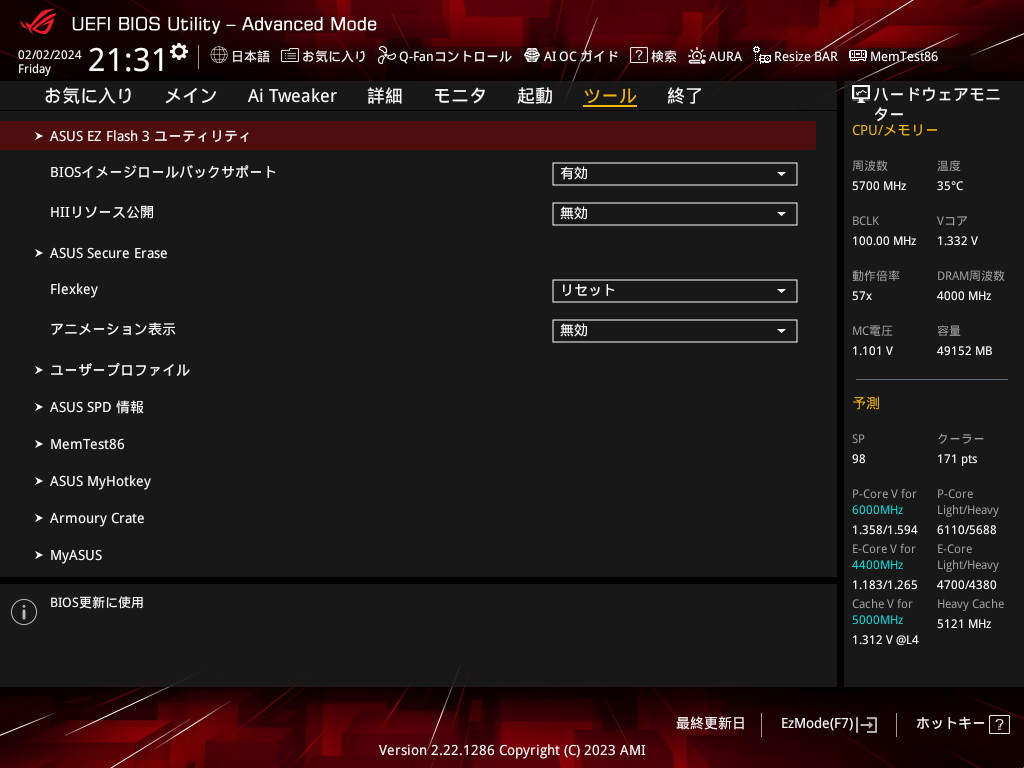This screenshot has width=1024, height=768.
Task: Click the CPU/メモリー section heading
Action: click(x=895, y=130)
